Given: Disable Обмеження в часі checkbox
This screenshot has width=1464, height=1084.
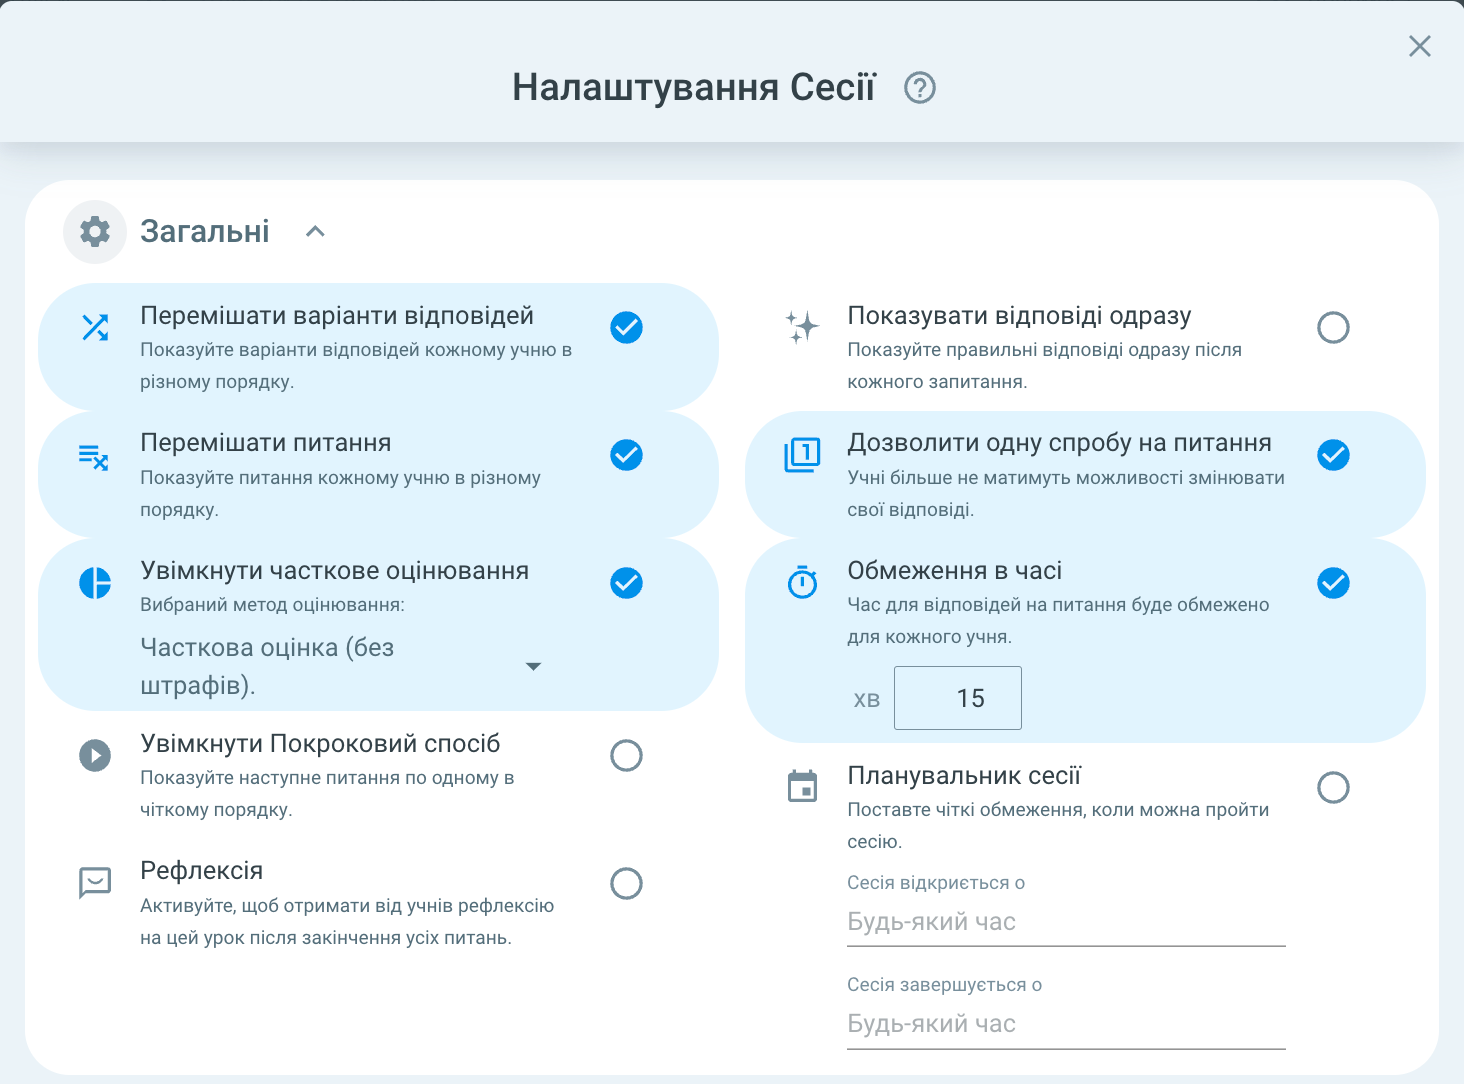Looking at the screenshot, I should point(1333,583).
